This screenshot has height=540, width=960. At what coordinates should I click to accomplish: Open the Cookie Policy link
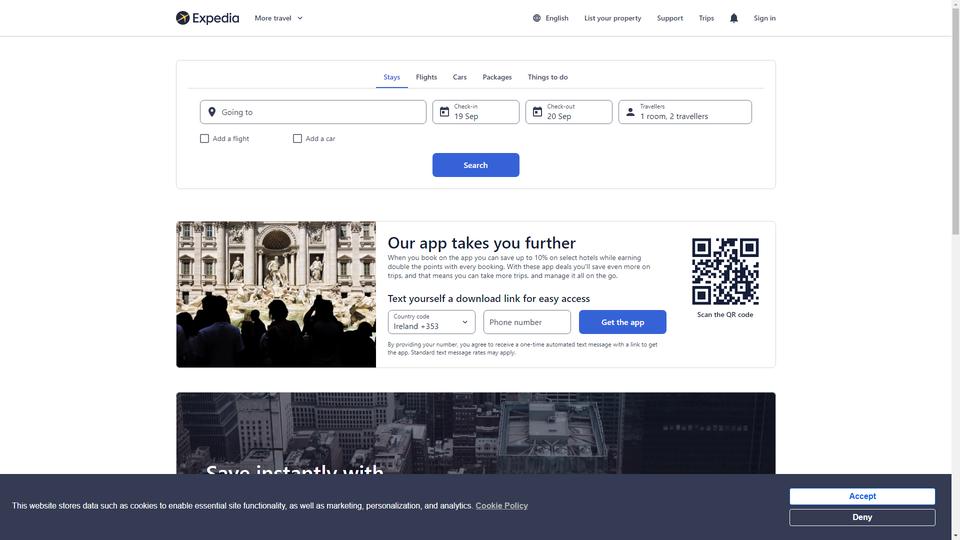(501, 506)
